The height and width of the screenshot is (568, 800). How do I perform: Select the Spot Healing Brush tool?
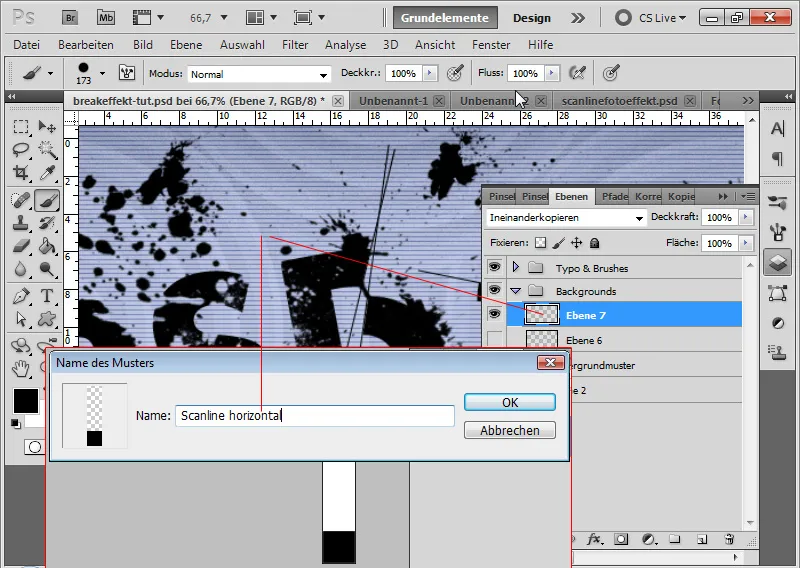coord(20,200)
